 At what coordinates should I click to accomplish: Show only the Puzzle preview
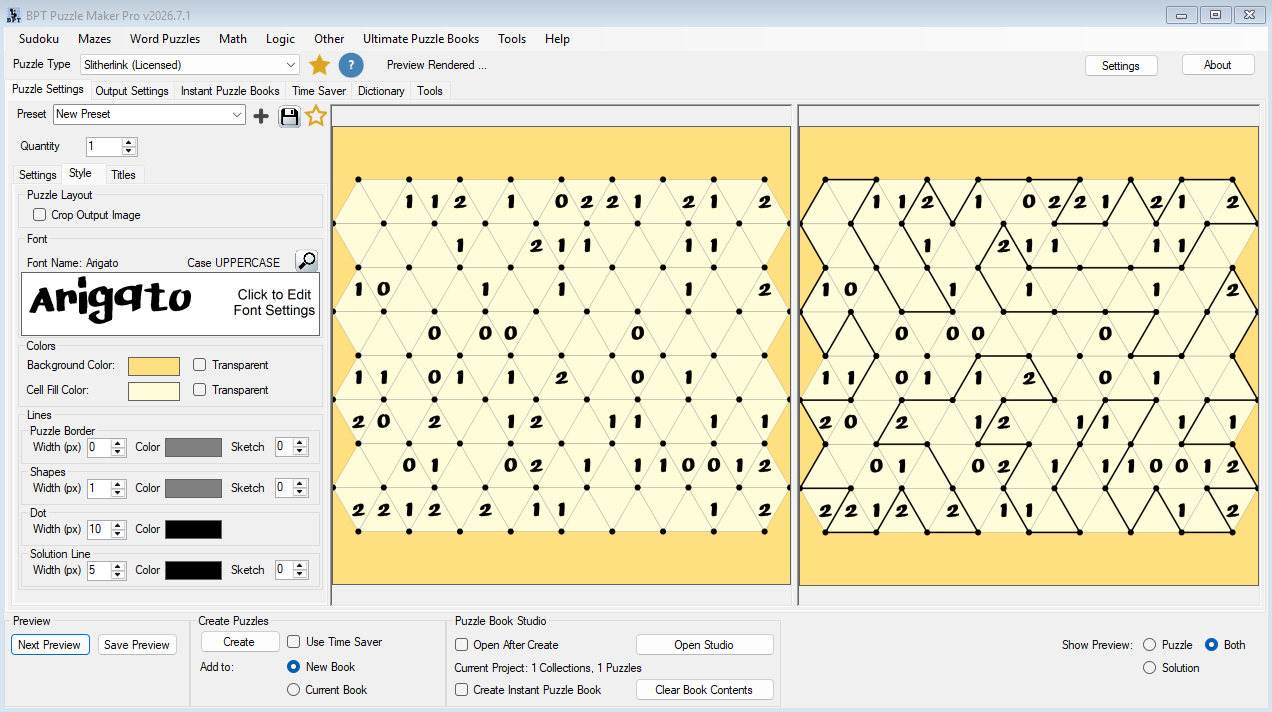point(1149,645)
